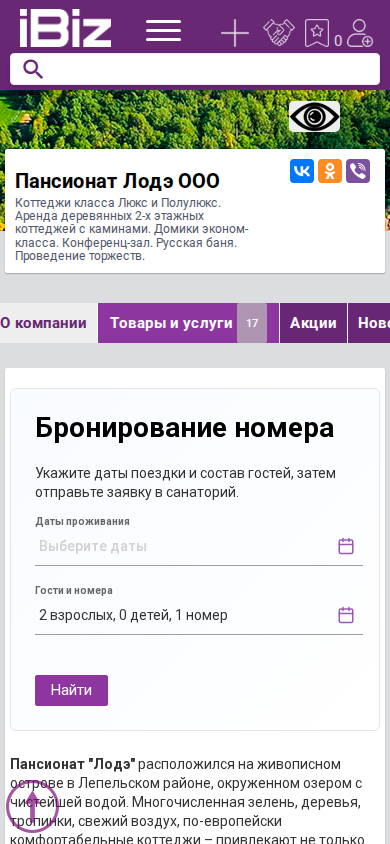This screenshot has height=844, width=390.
Task: Click the plus add icon
Action: pyautogui.click(x=235, y=33)
